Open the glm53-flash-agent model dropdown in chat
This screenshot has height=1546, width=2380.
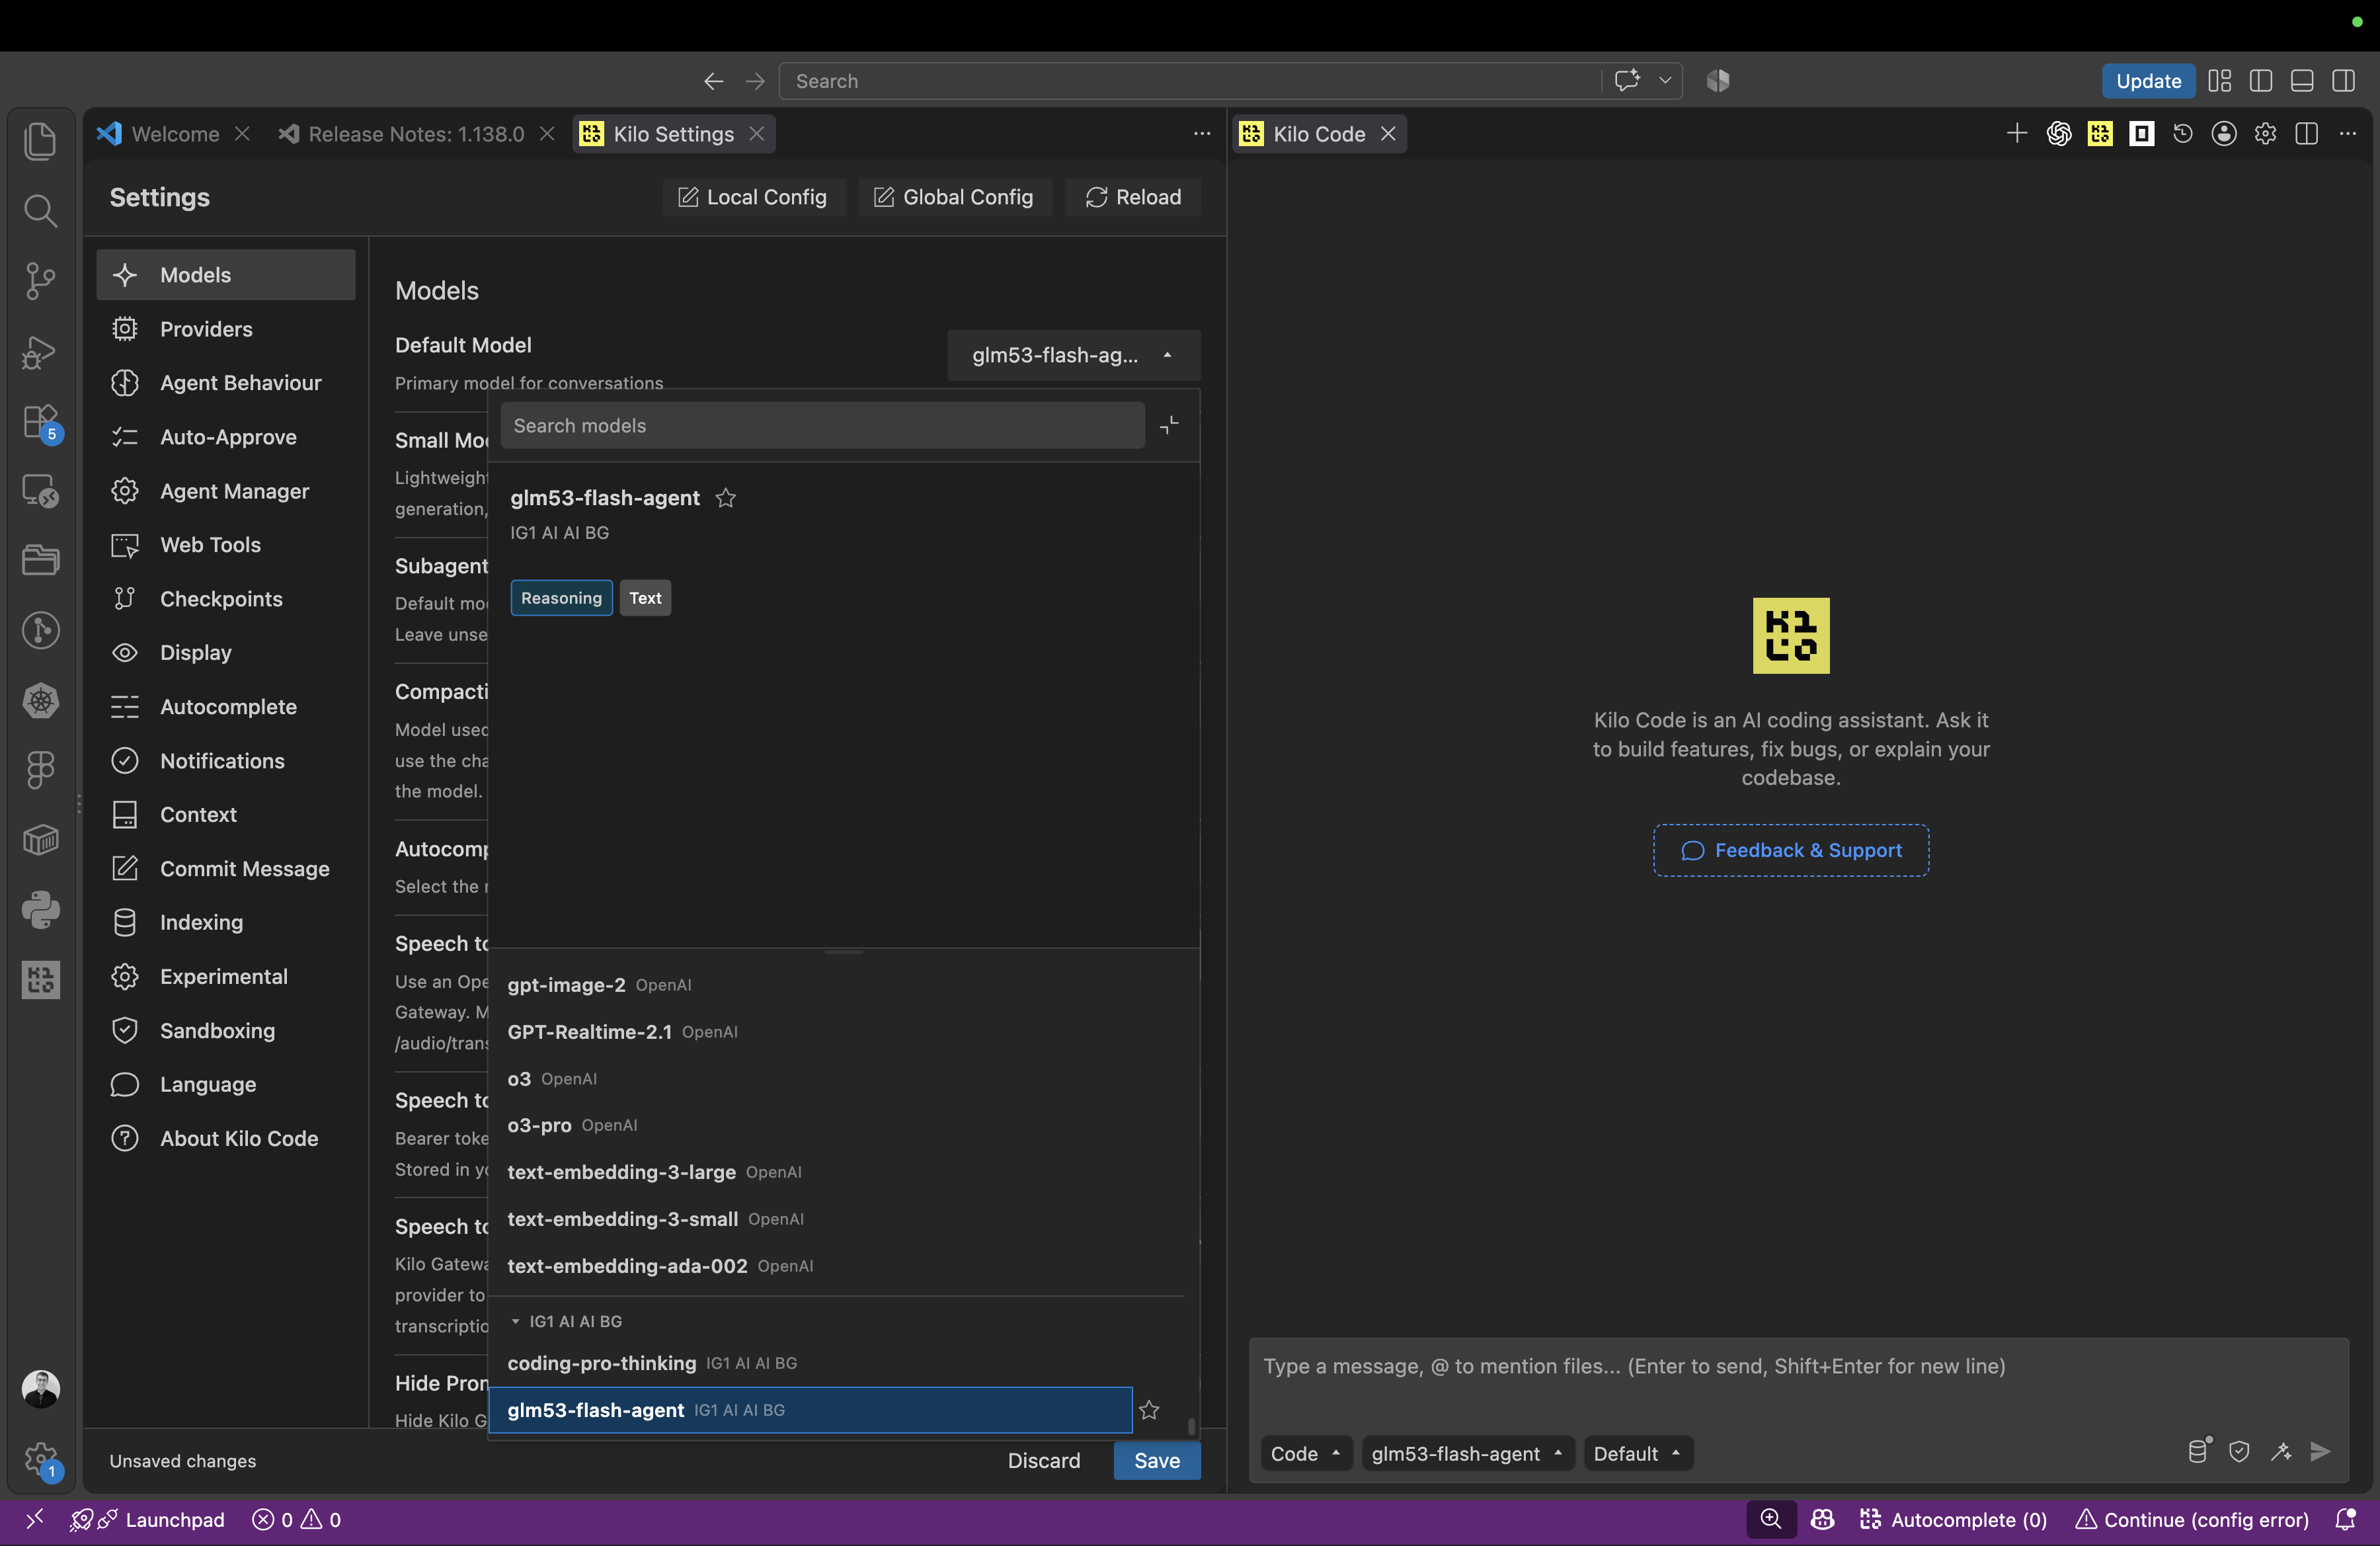1467,1453
